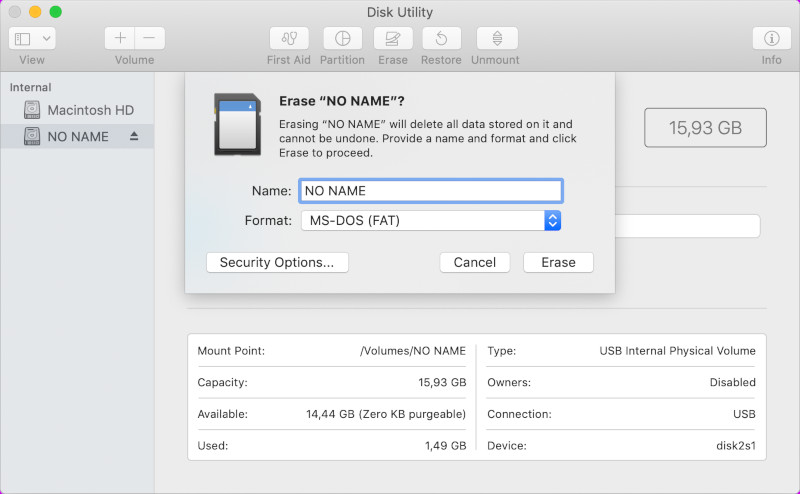The height and width of the screenshot is (494, 800).
Task: Open the View dropdown in toolbar
Action: pyautogui.click(x=33, y=39)
